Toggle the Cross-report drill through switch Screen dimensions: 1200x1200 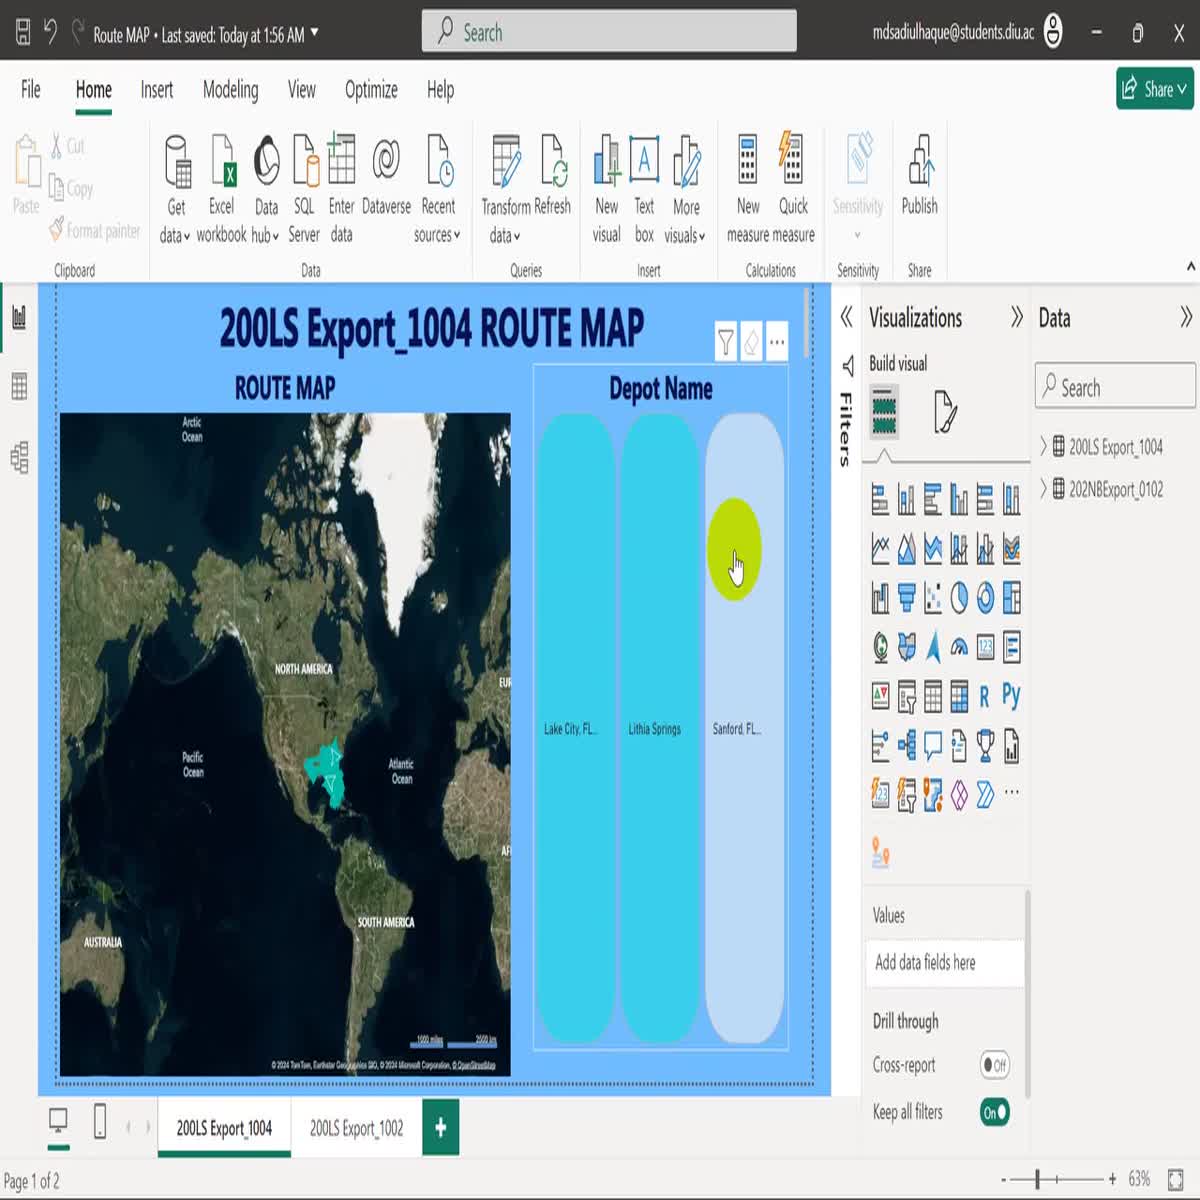pos(994,1064)
